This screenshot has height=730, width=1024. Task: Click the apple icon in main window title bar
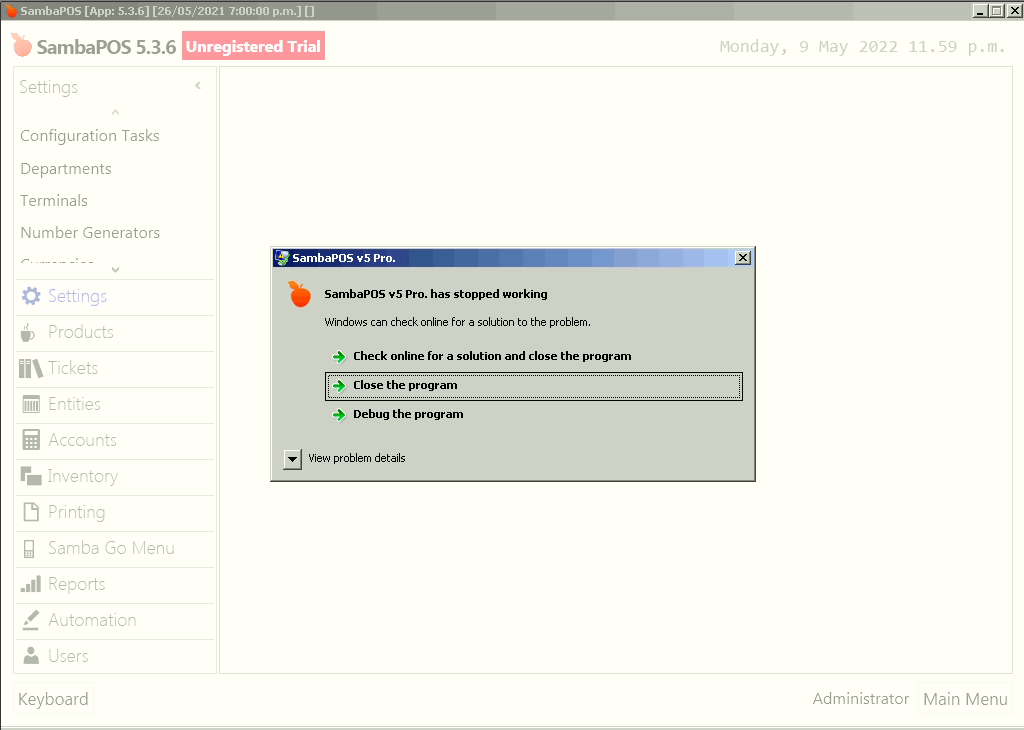coord(11,11)
